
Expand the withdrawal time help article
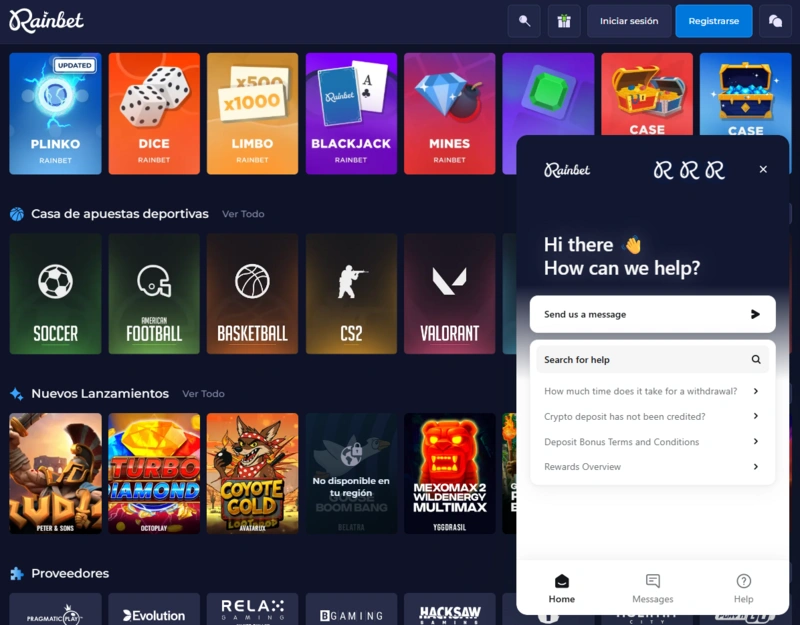(651, 391)
